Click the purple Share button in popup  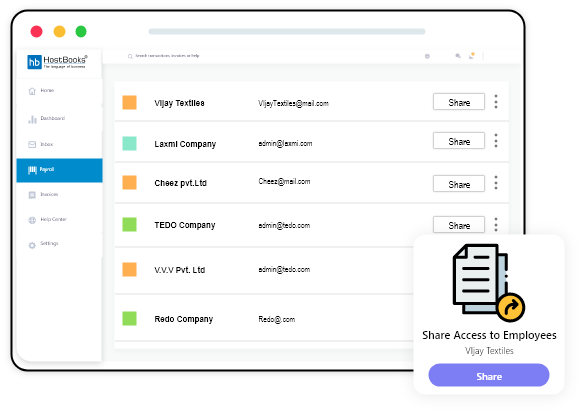point(489,375)
